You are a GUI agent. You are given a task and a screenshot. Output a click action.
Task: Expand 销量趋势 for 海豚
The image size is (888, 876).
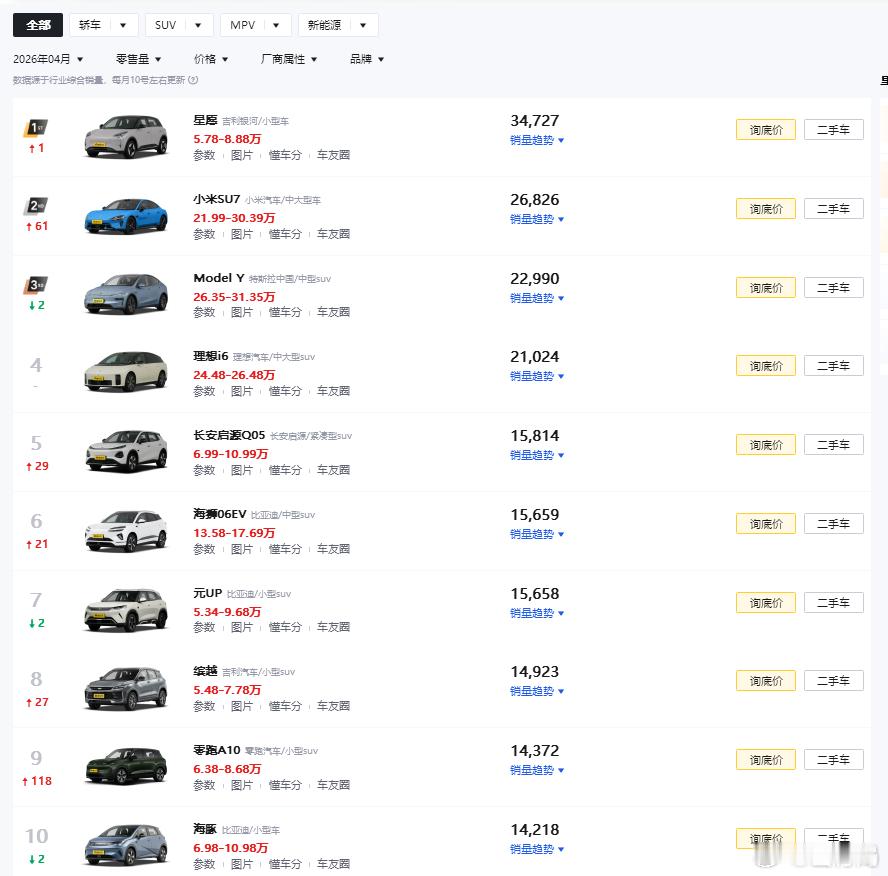coord(537,849)
